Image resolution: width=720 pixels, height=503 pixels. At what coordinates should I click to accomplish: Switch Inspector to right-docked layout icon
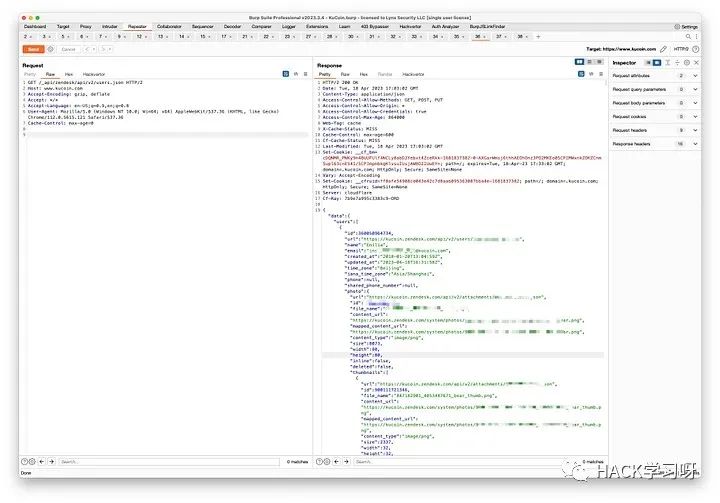point(657,62)
